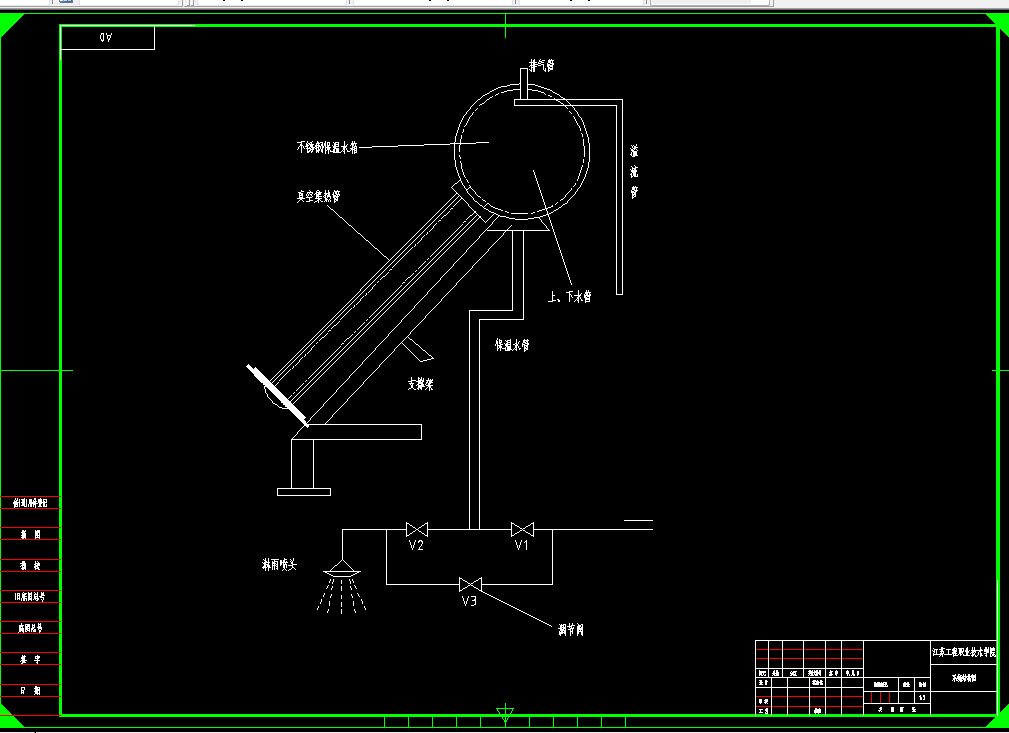The width and height of the screenshot is (1009, 733).
Task: Select the 上、下水管 label
Action: [x=569, y=297]
